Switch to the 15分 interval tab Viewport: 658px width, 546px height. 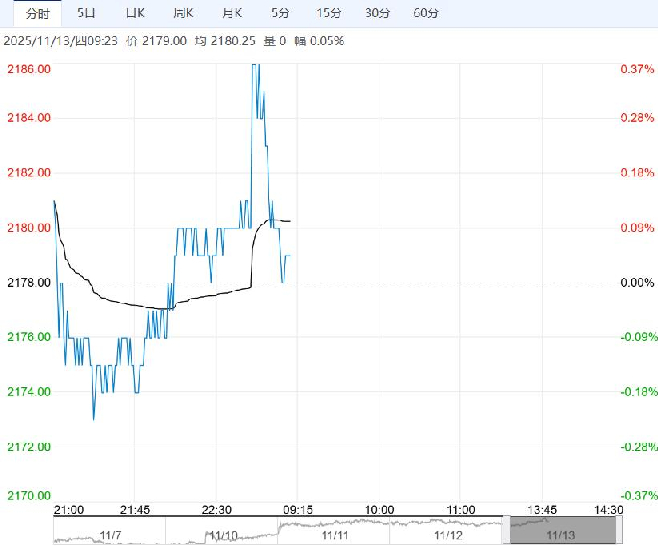(x=328, y=13)
